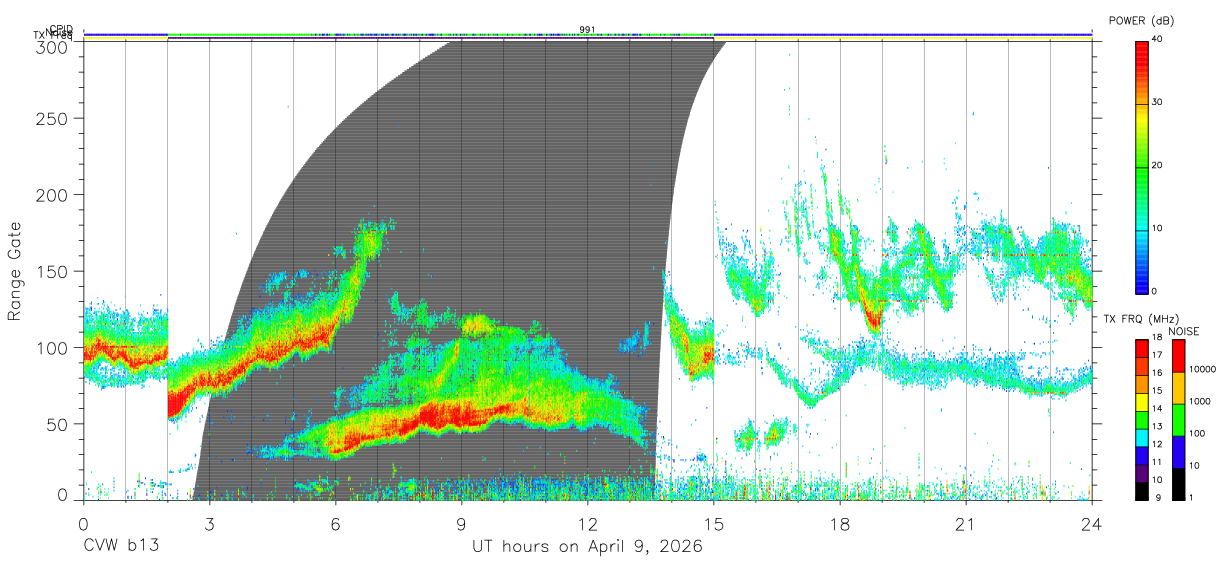
Task: Click the 300 tick on Range Gate axis
Action: click(x=54, y=46)
